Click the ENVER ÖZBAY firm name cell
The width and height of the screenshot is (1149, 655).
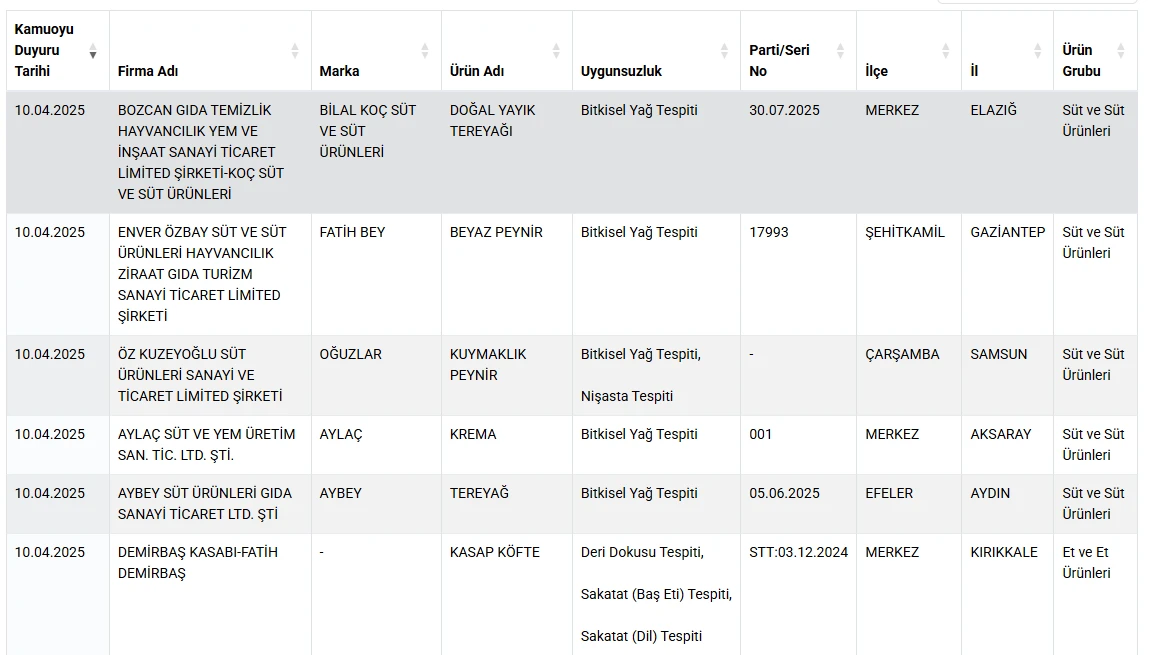pos(210,274)
